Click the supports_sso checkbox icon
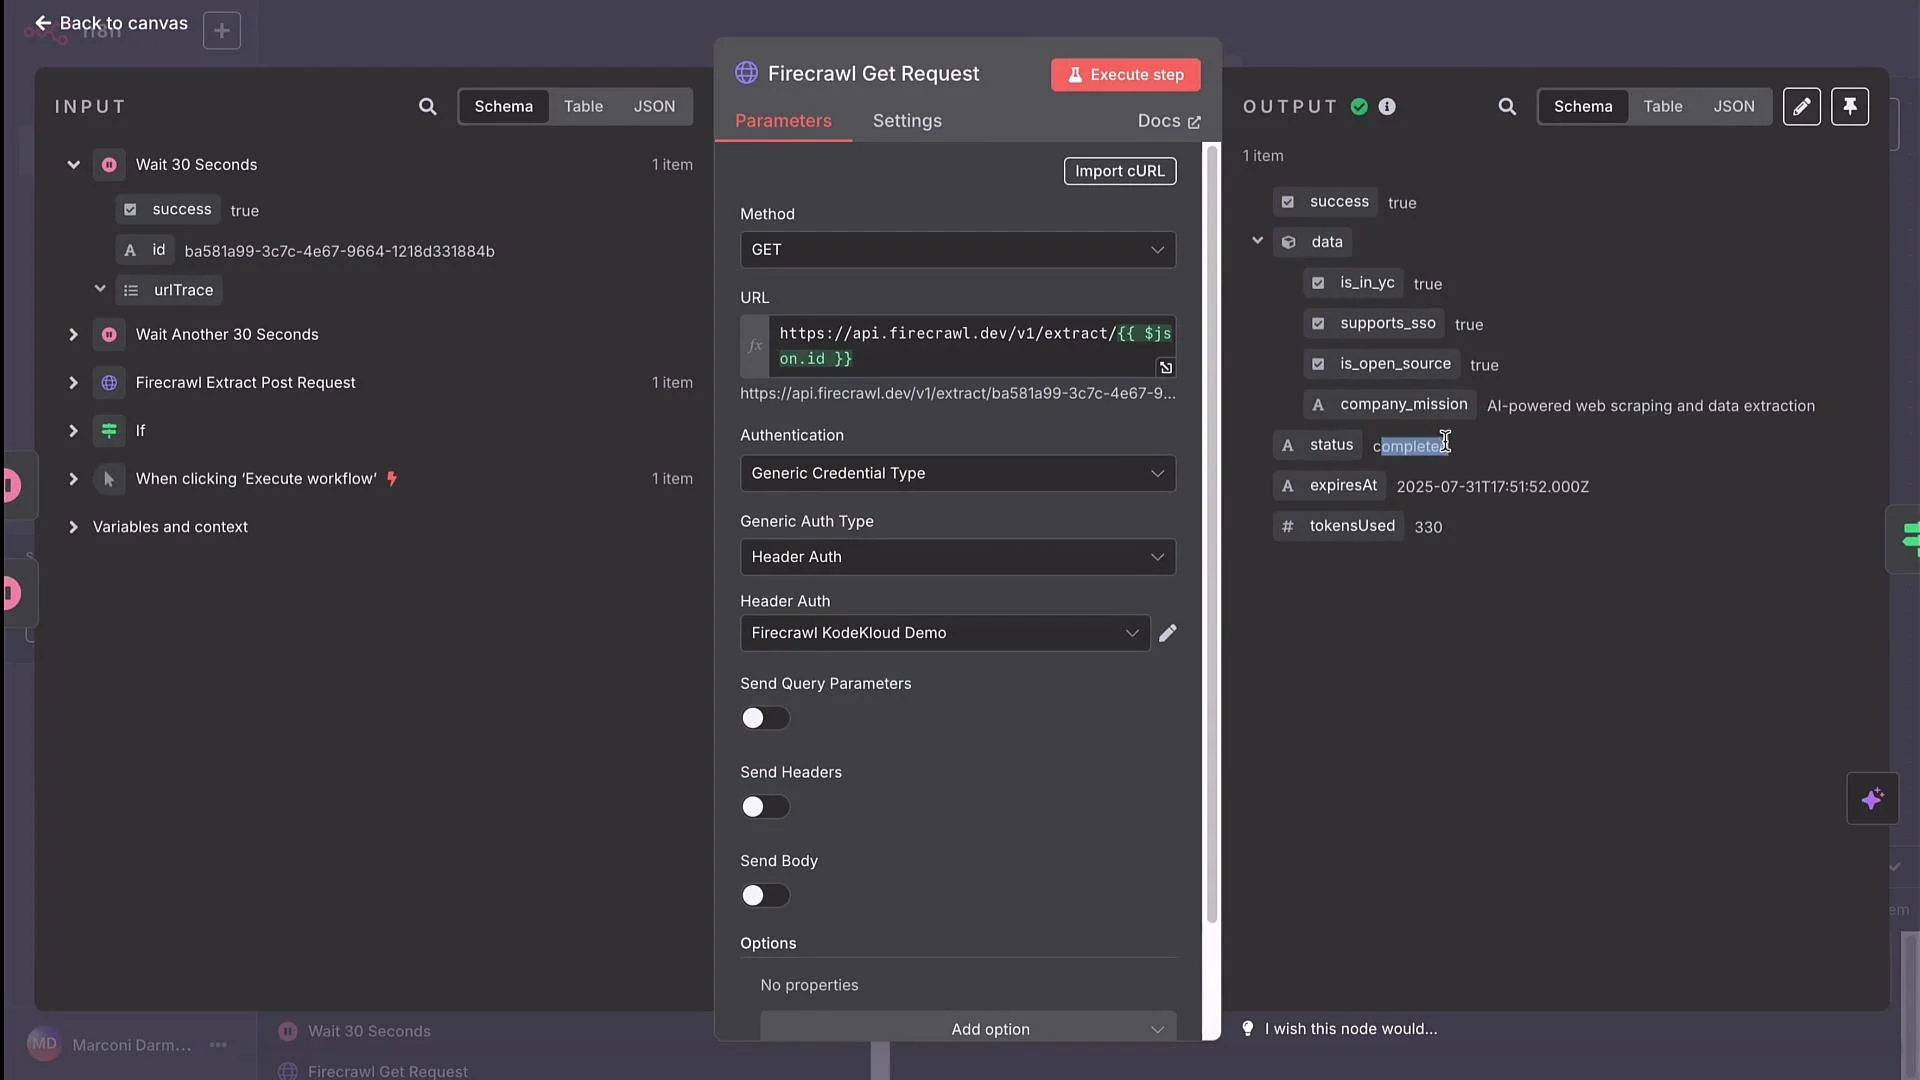 [x=1318, y=323]
